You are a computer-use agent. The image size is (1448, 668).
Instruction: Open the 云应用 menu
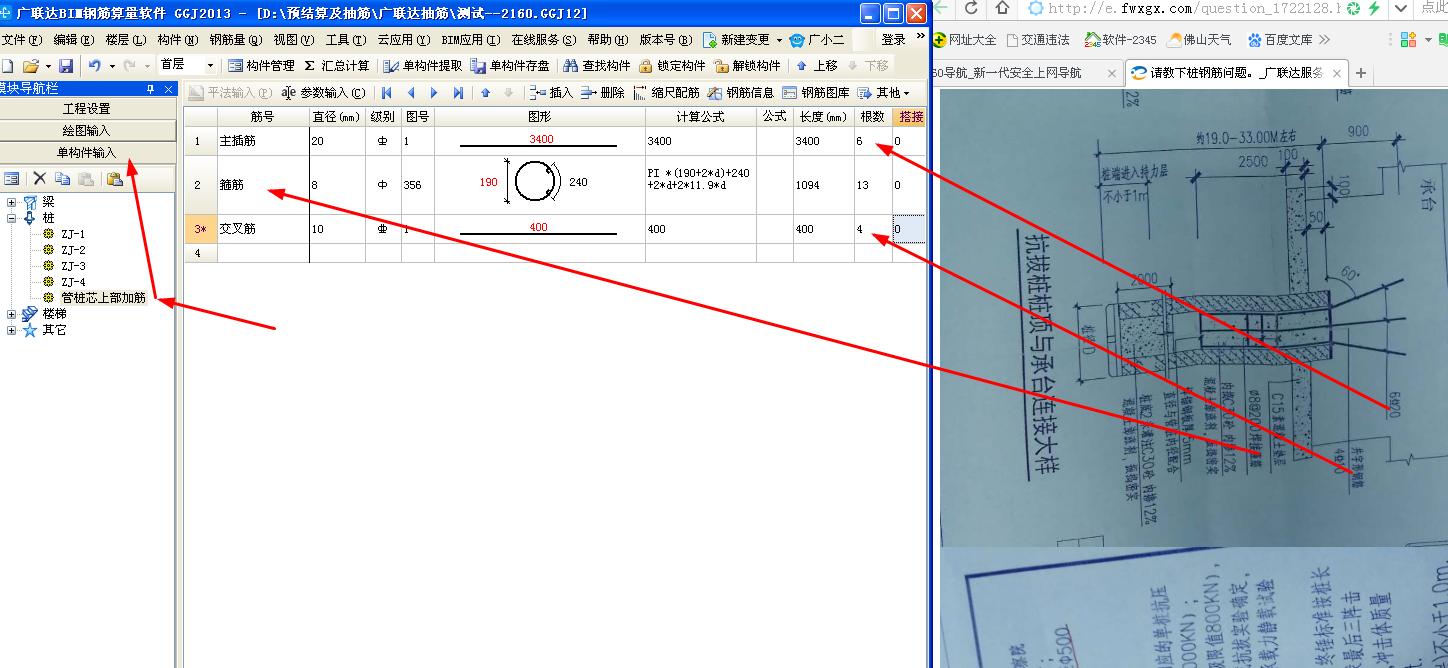(x=403, y=40)
